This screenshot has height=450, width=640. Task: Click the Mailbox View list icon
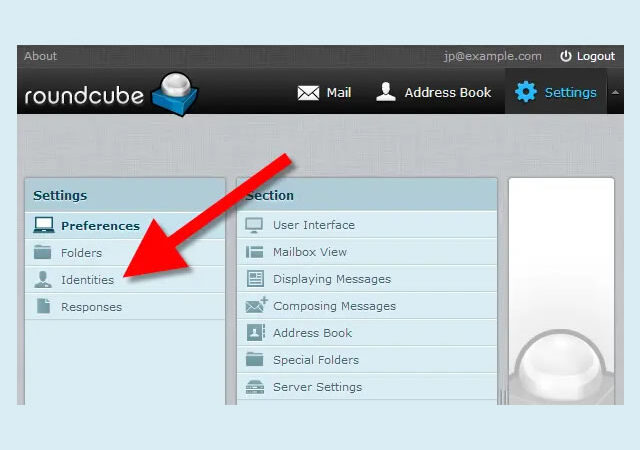255,252
